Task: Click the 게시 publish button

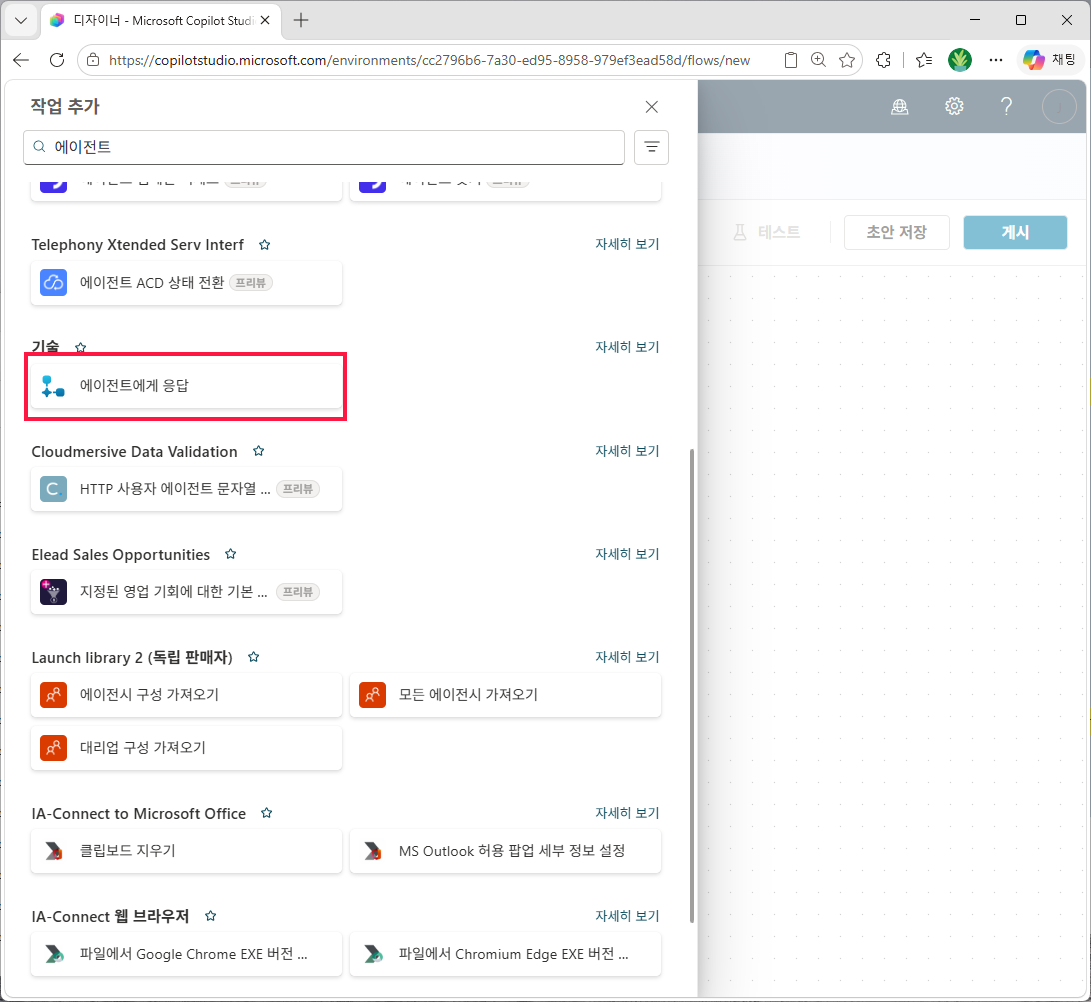Action: click(x=1015, y=232)
